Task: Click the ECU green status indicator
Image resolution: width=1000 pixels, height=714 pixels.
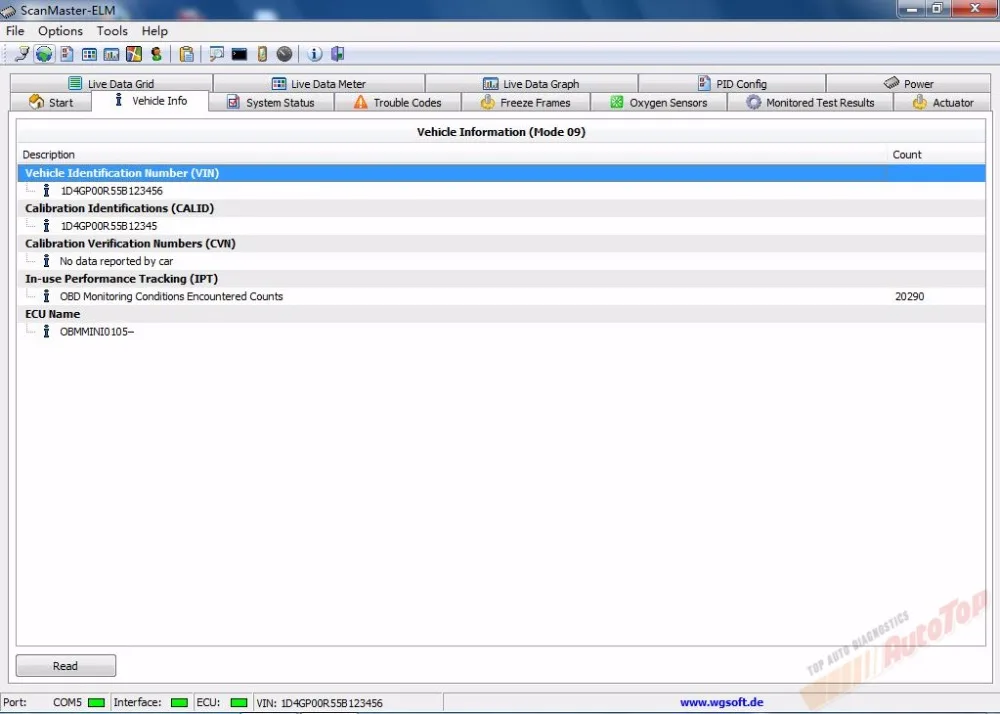Action: click(239, 703)
